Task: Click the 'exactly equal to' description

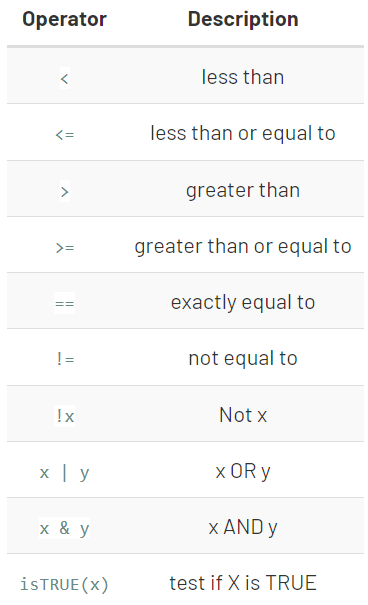Action: [243, 302]
